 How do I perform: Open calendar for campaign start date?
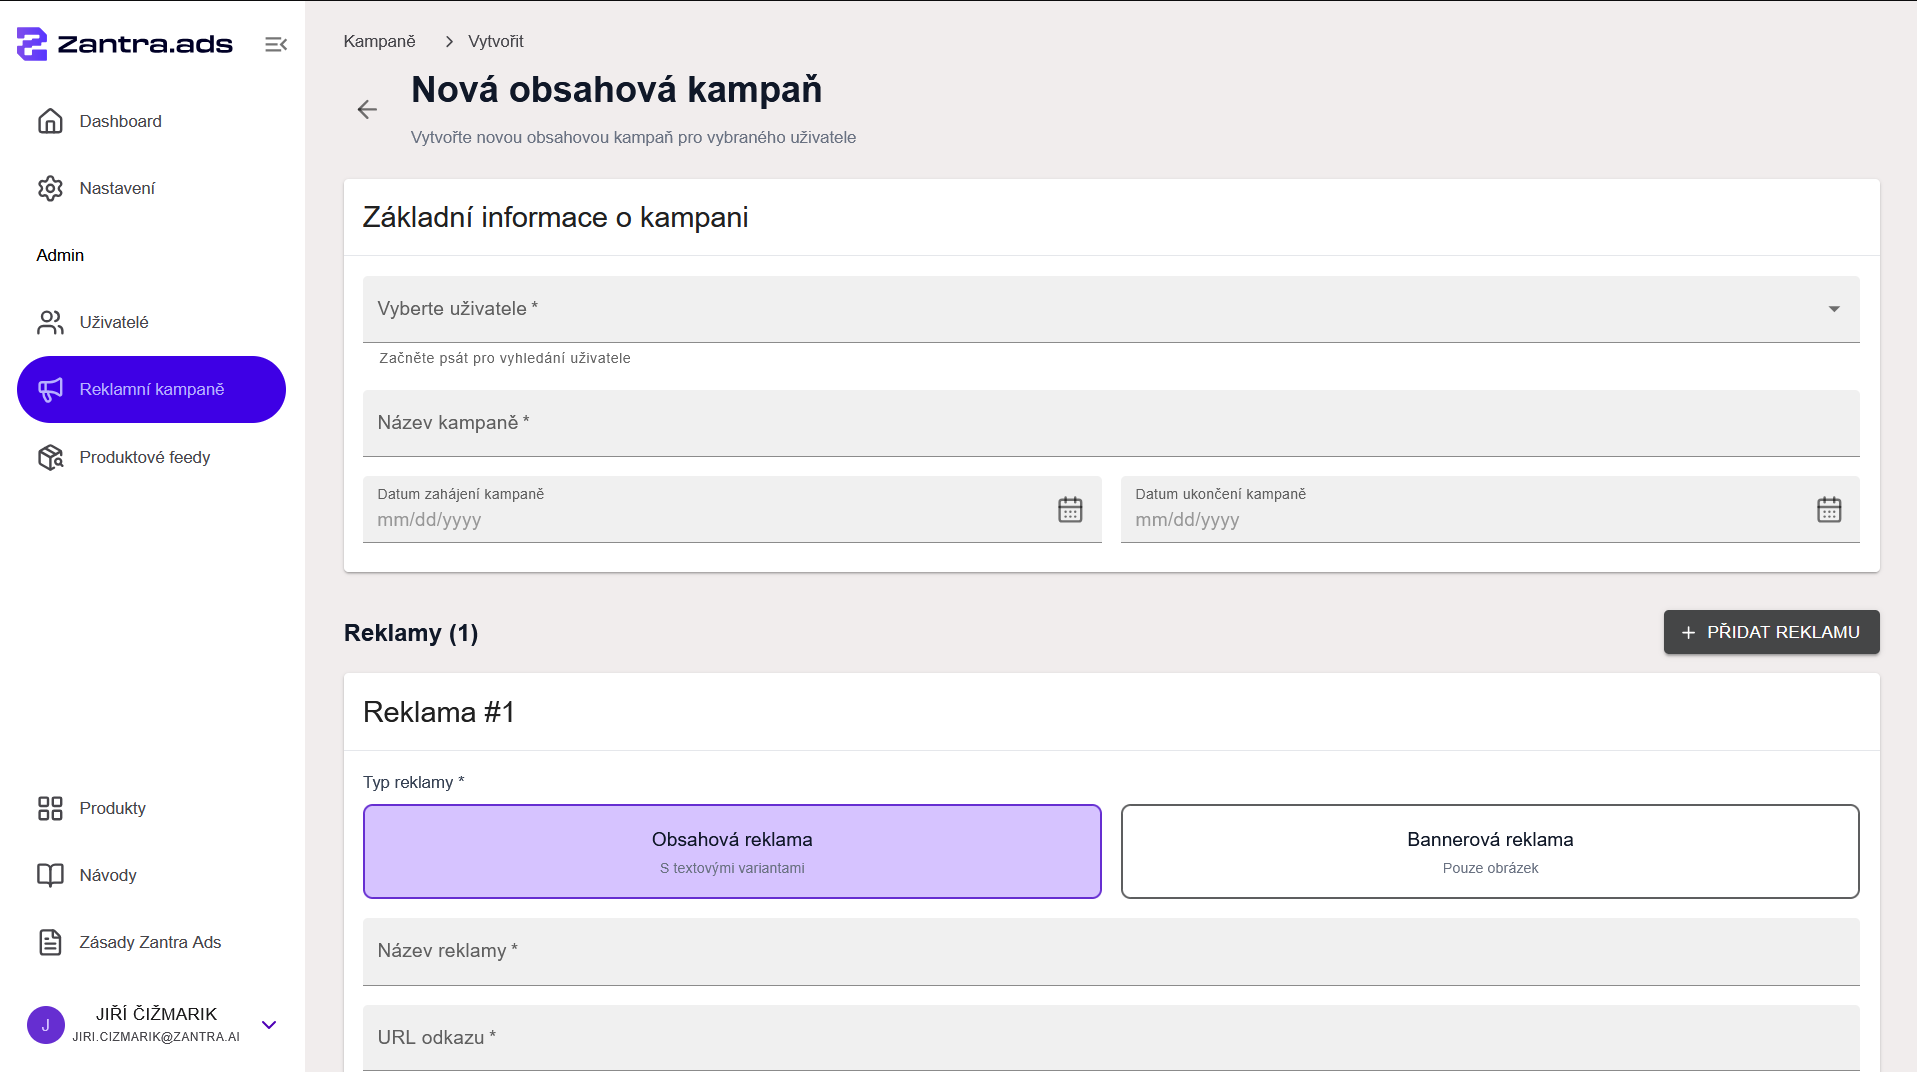click(x=1070, y=509)
